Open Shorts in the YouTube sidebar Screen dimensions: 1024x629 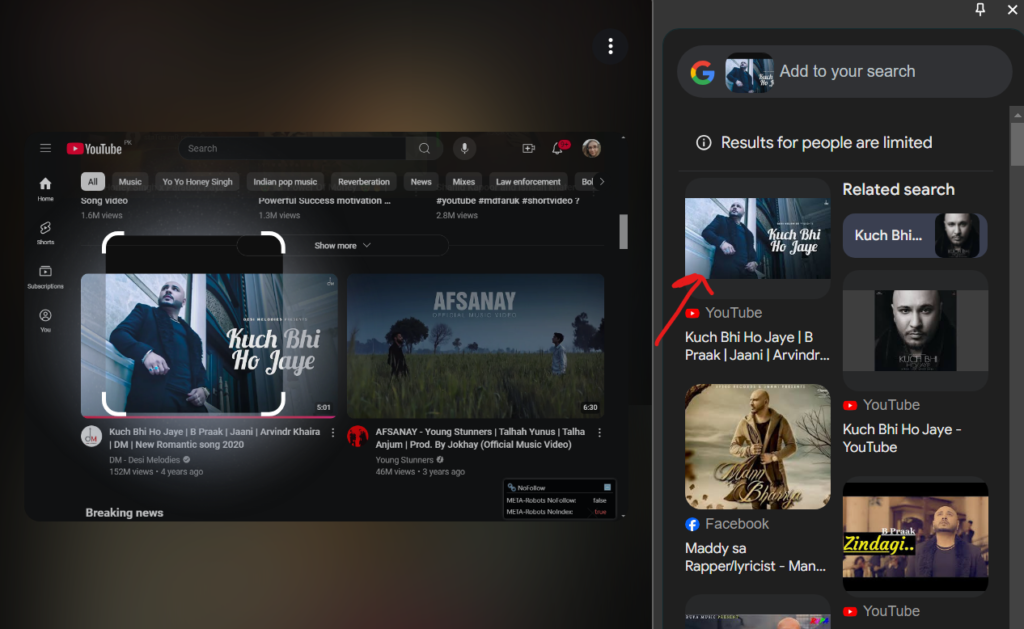click(45, 233)
